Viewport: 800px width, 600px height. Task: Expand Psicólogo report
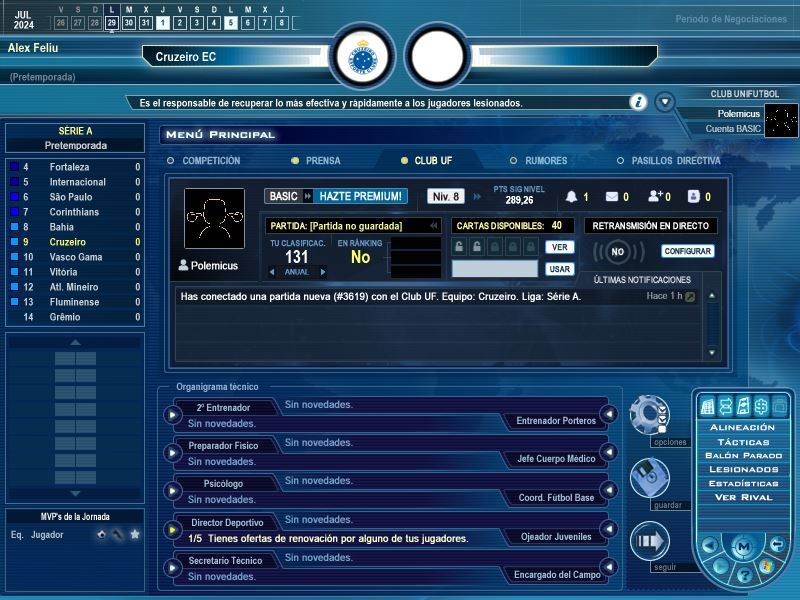point(172,491)
